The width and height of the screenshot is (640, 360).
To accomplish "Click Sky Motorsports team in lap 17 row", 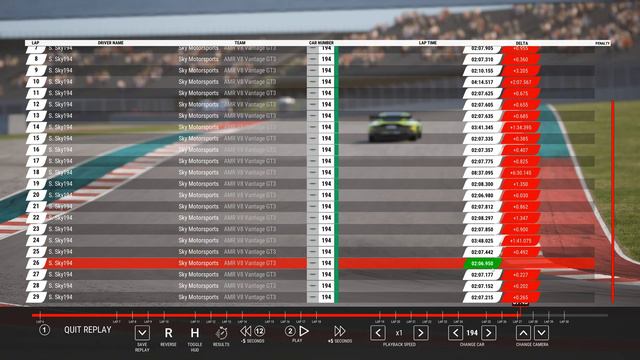I will (198, 161).
